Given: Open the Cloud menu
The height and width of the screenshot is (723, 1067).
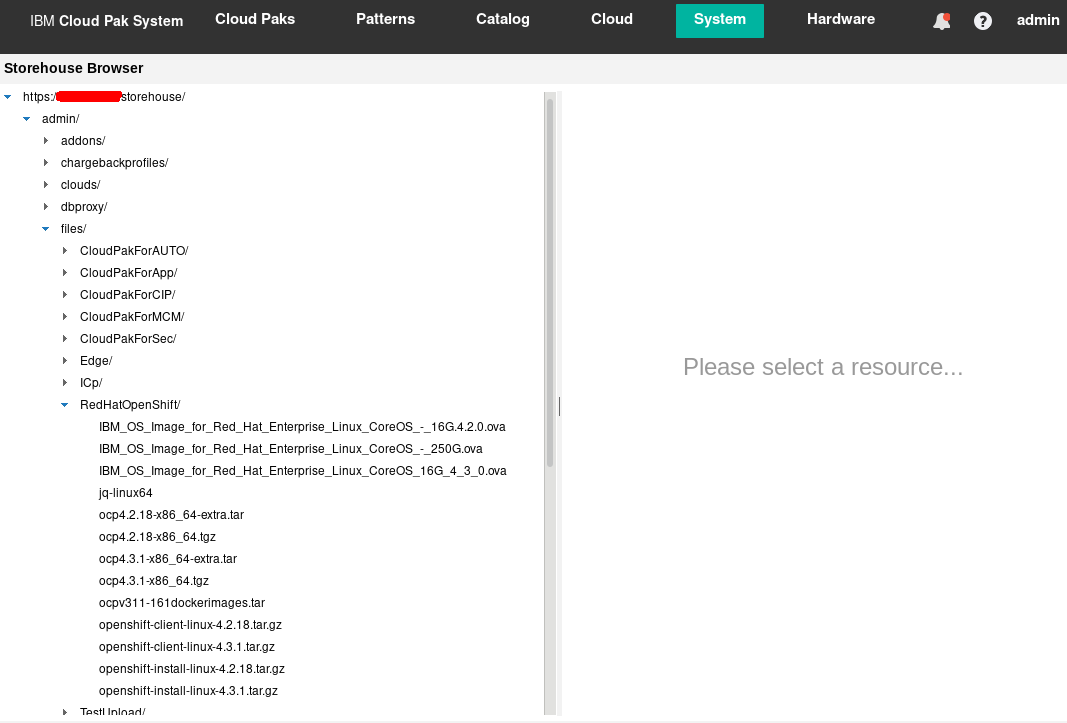Looking at the screenshot, I should [612, 19].
